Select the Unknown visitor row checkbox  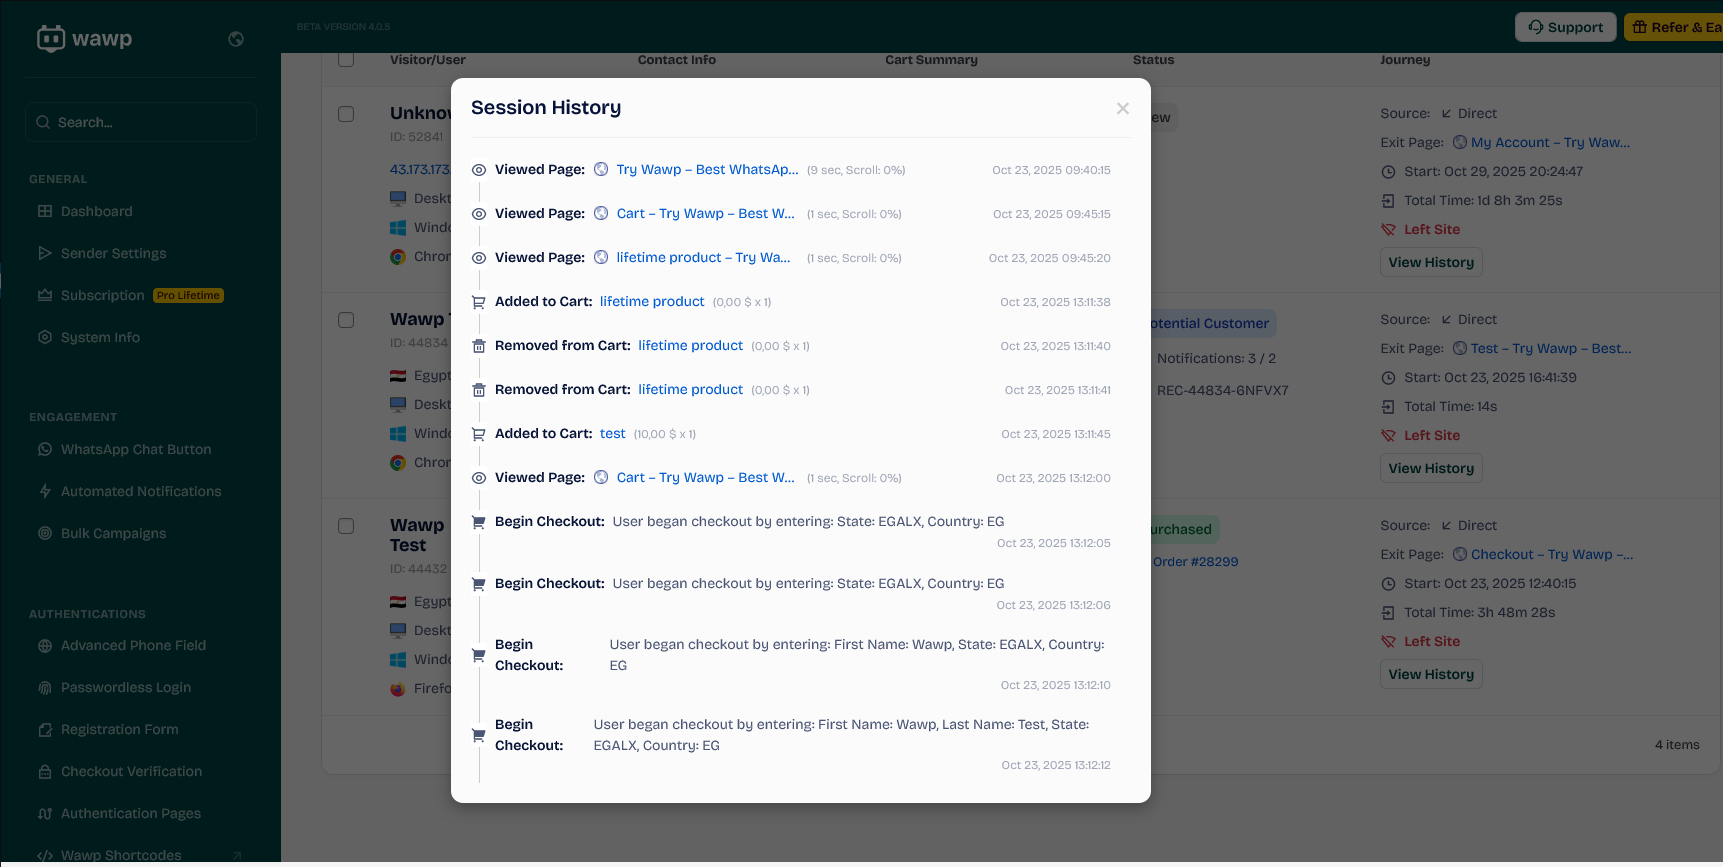(346, 114)
